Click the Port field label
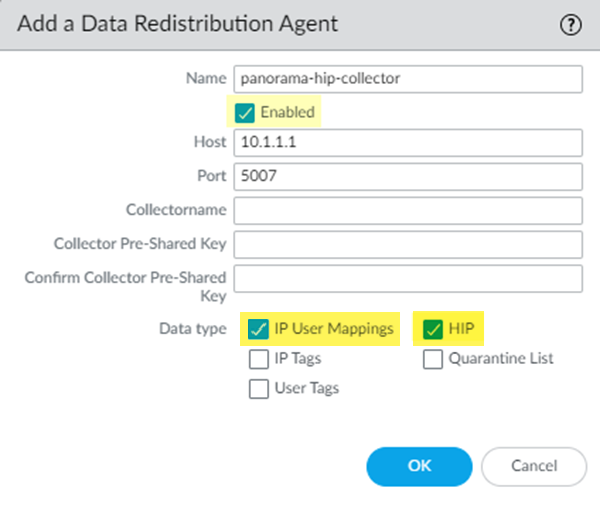This screenshot has height=505, width=600. (x=210, y=177)
